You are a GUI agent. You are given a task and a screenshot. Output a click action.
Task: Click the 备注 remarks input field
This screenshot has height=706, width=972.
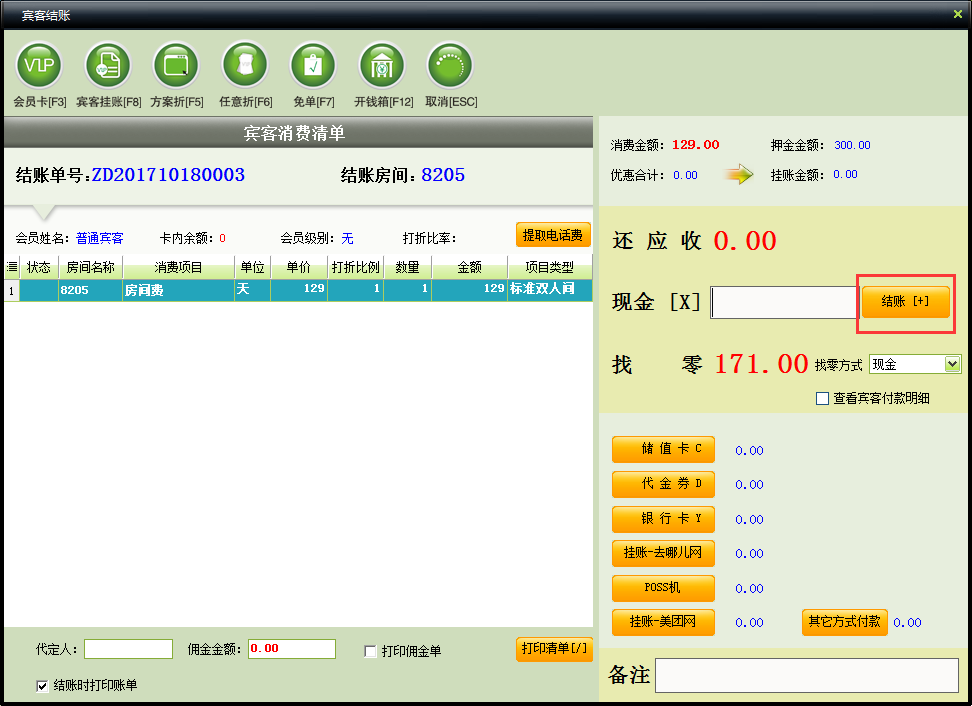[x=807, y=676]
